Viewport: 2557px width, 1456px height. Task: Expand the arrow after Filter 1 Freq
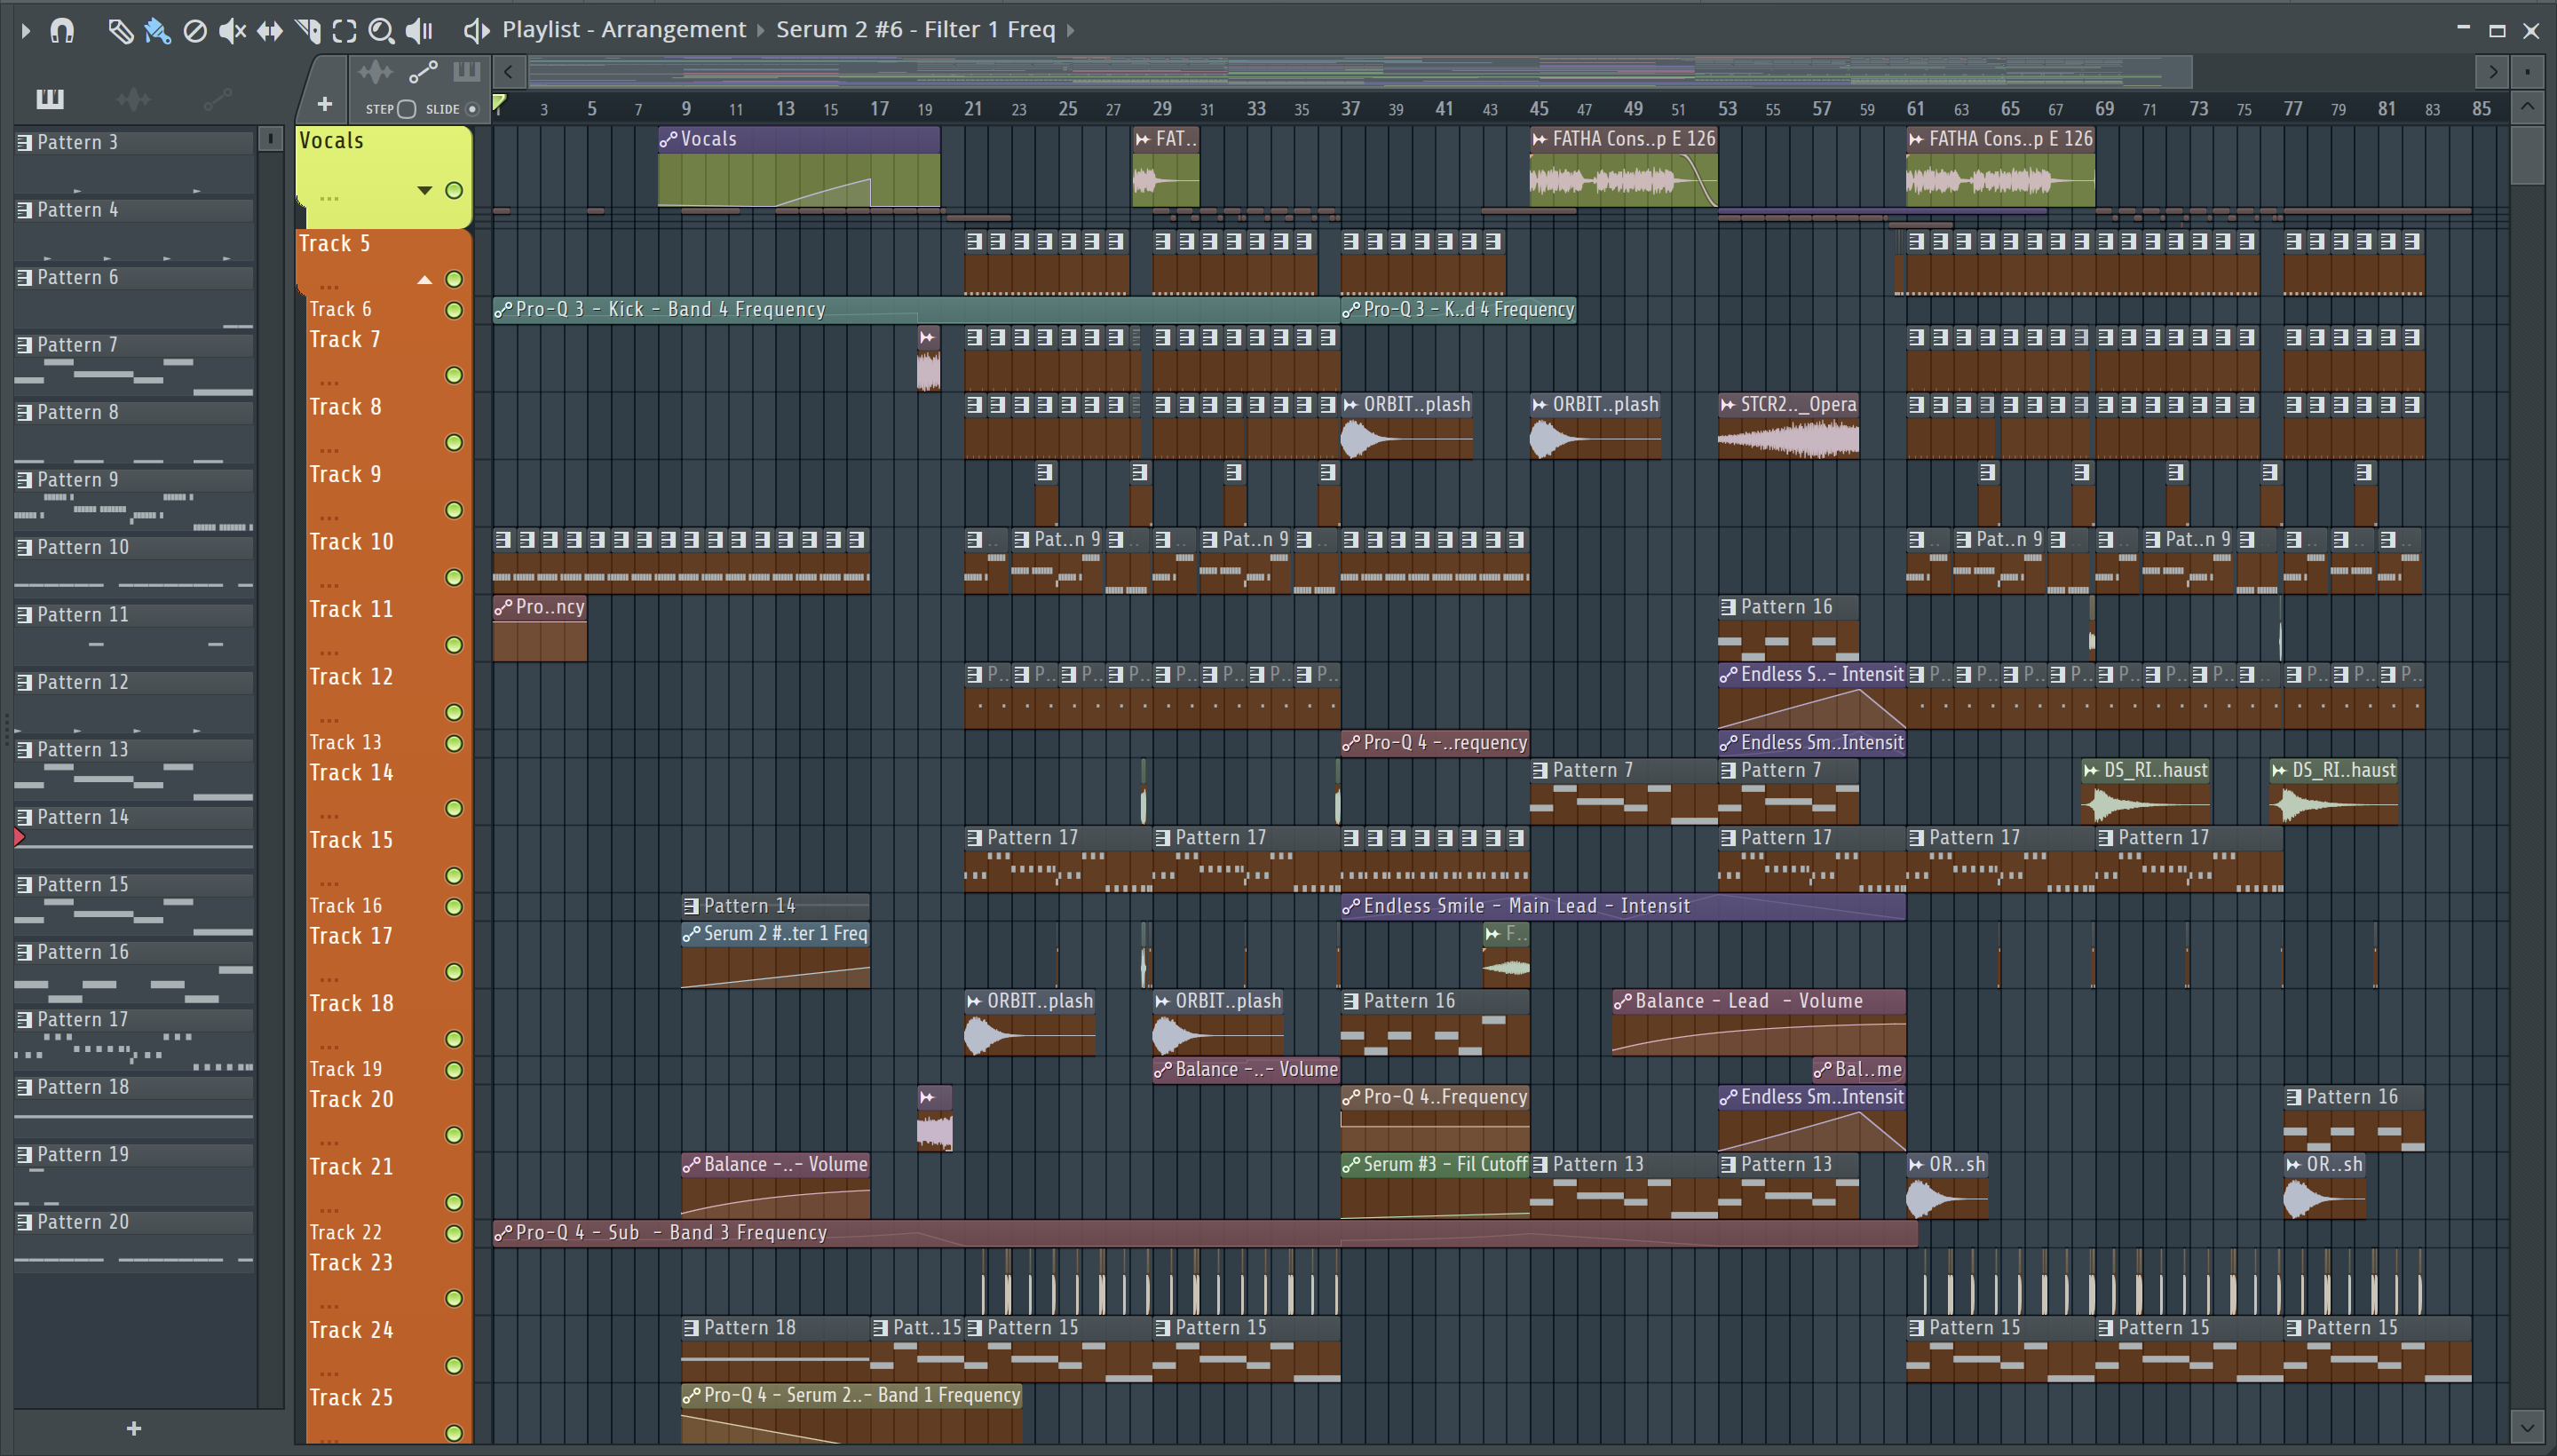click(1070, 30)
